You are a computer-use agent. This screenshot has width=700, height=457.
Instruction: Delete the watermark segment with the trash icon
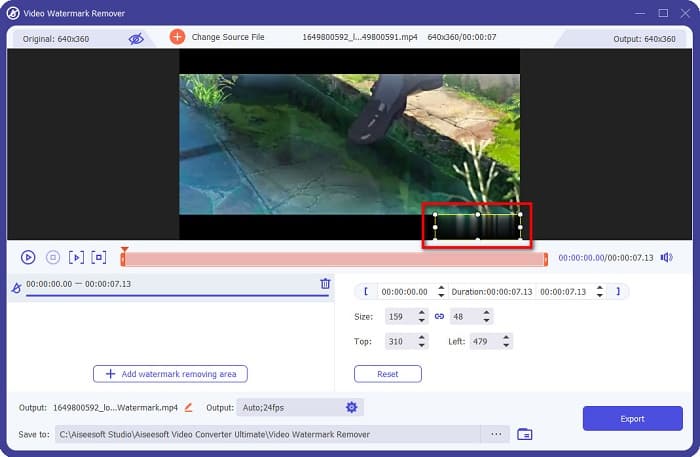[325, 283]
